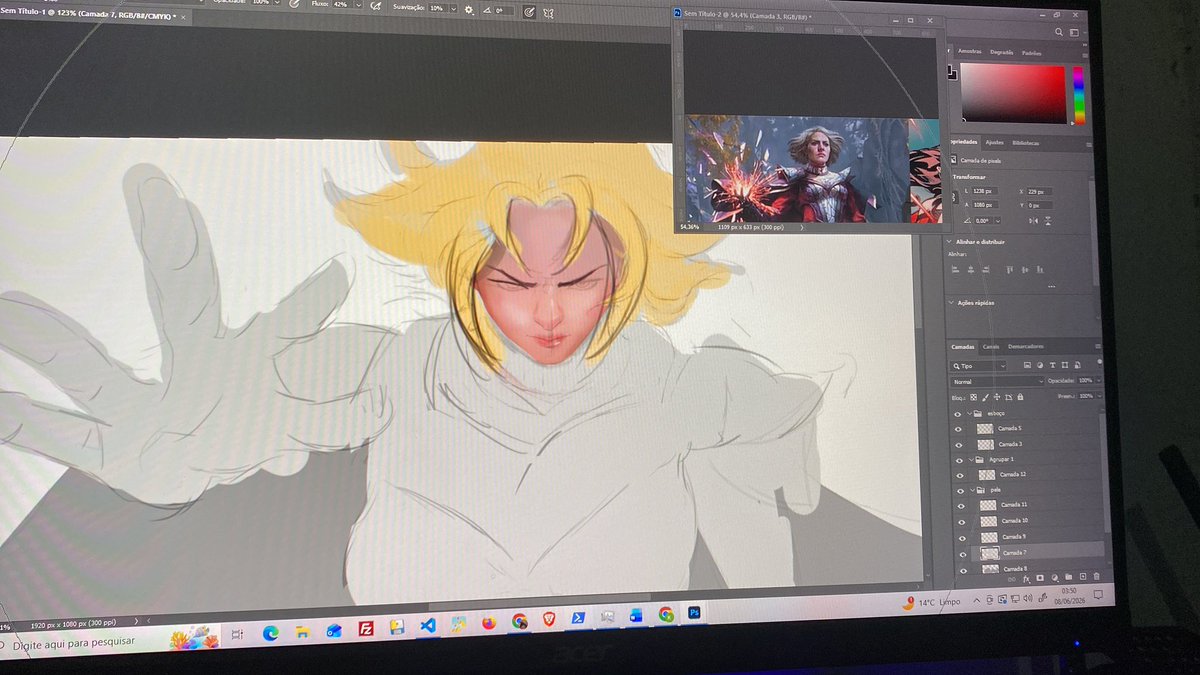Open the rotation angle dropdown in Transformar

click(x=998, y=221)
